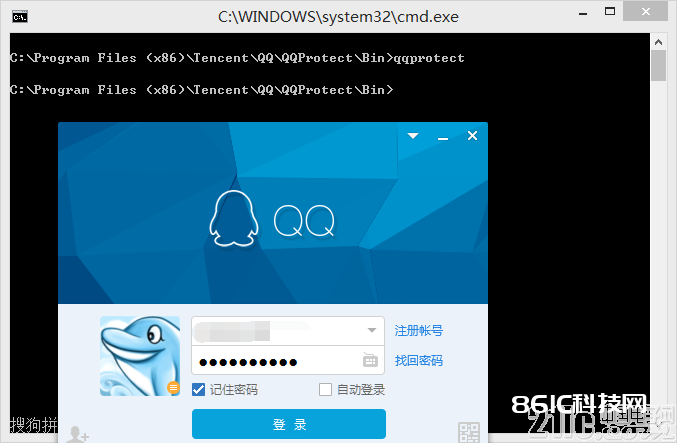Click the QQ penguin logo

[x=234, y=218]
